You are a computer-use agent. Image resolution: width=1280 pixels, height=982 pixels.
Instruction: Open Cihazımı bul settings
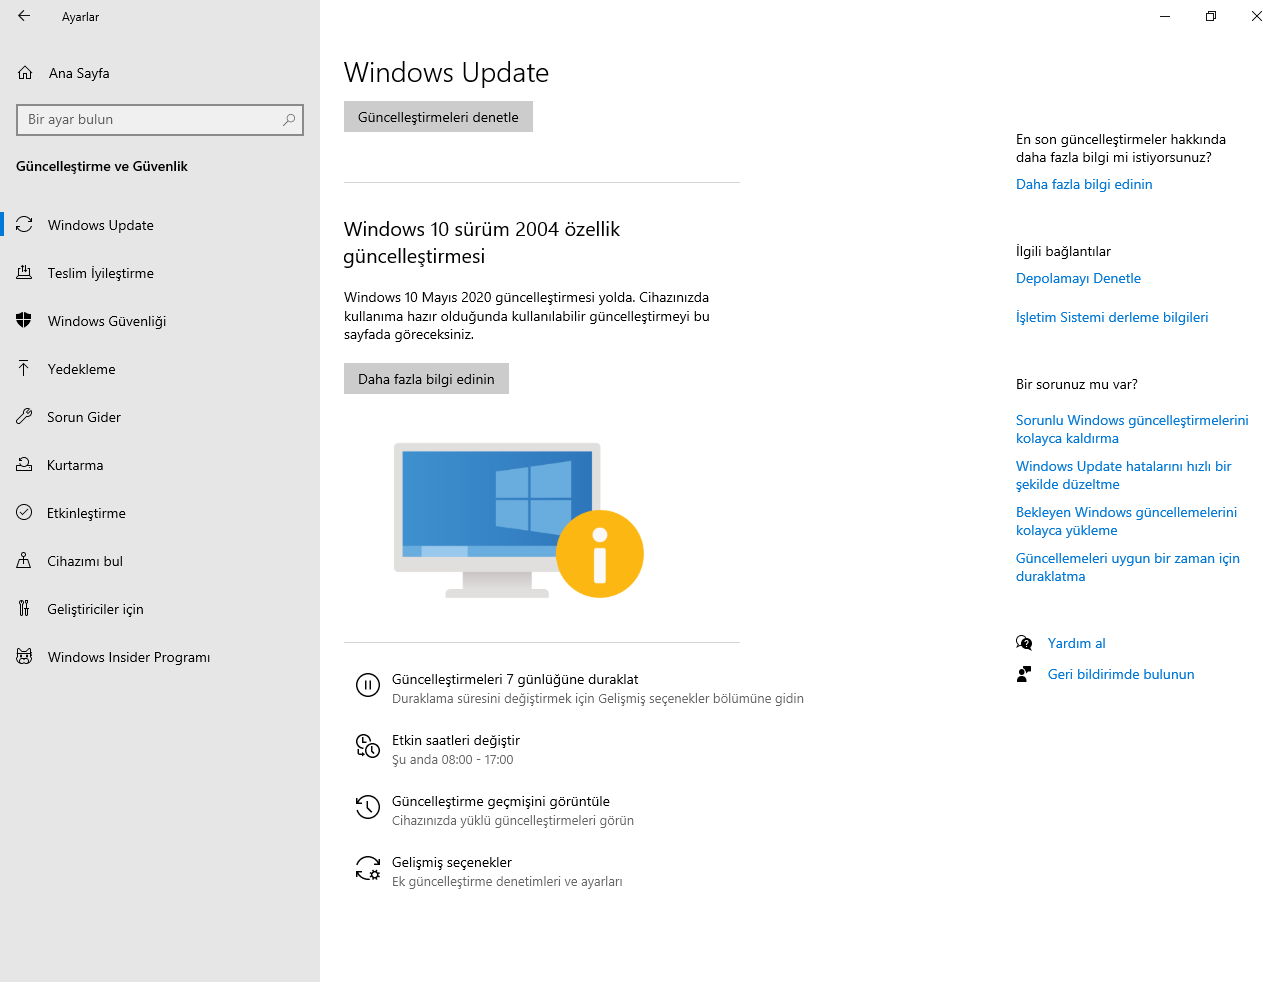click(x=160, y=561)
